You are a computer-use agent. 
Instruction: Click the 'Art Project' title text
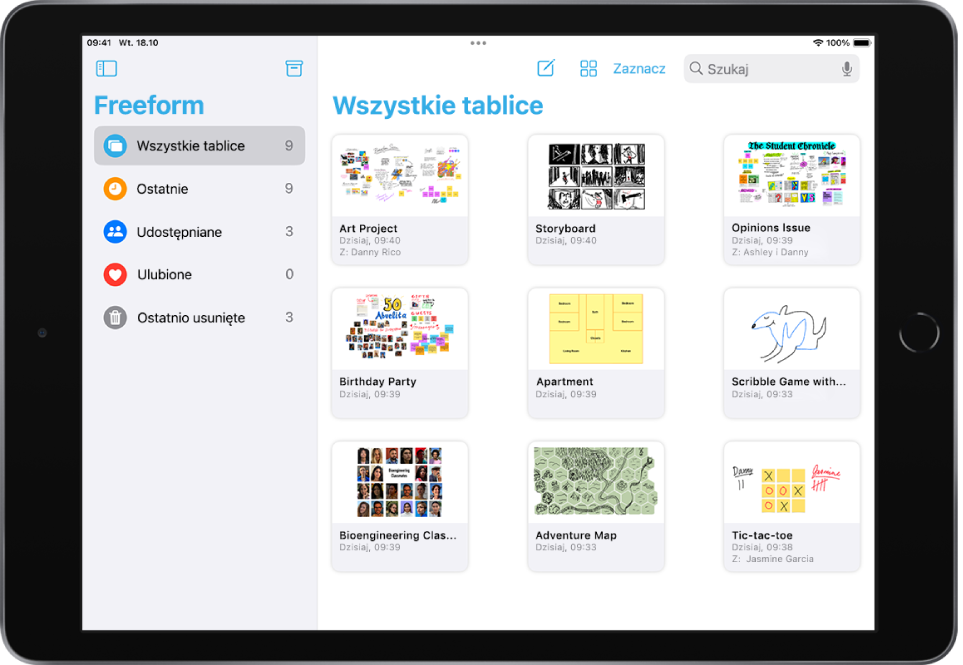[368, 228]
